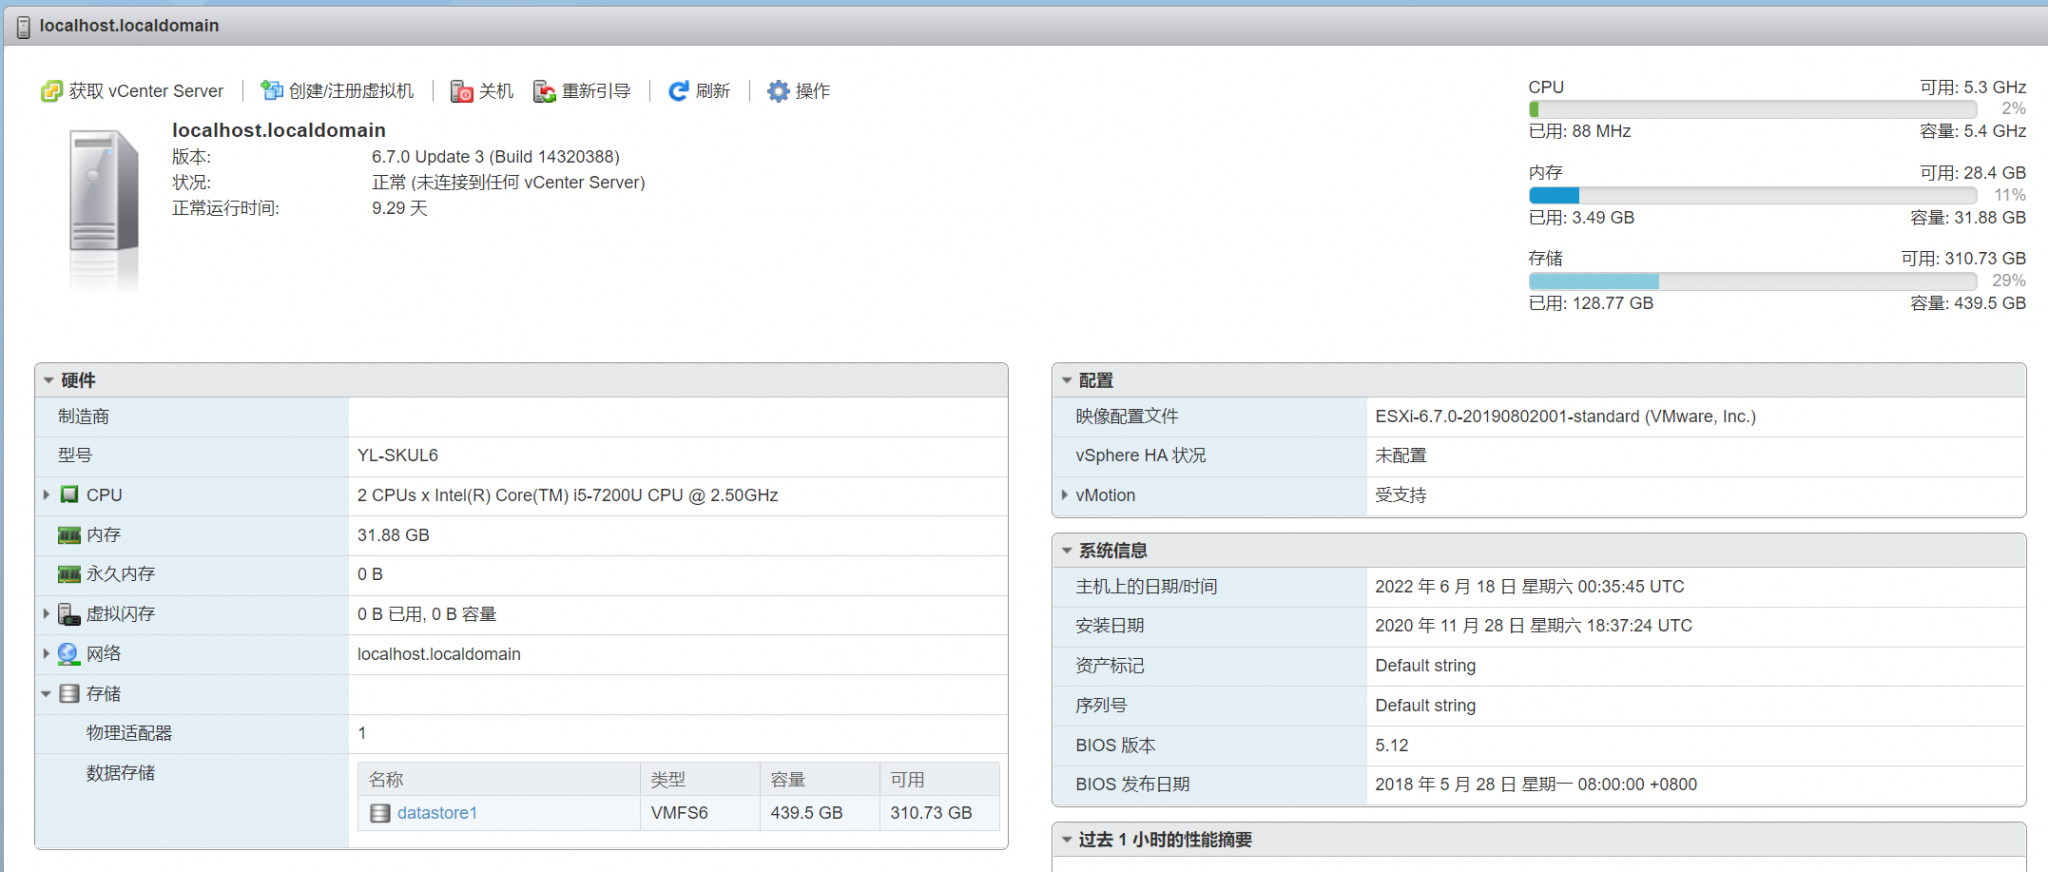Collapse the 存储 storage row
This screenshot has height=872, width=2048.
[46, 694]
